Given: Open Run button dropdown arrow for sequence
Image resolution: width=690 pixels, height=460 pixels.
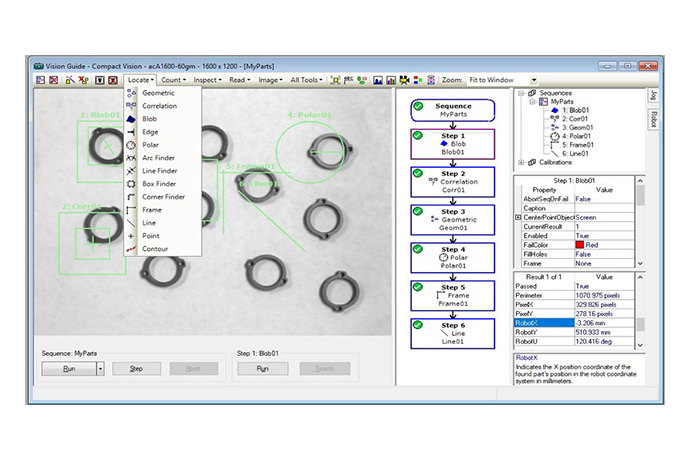Looking at the screenshot, I should tap(100, 368).
